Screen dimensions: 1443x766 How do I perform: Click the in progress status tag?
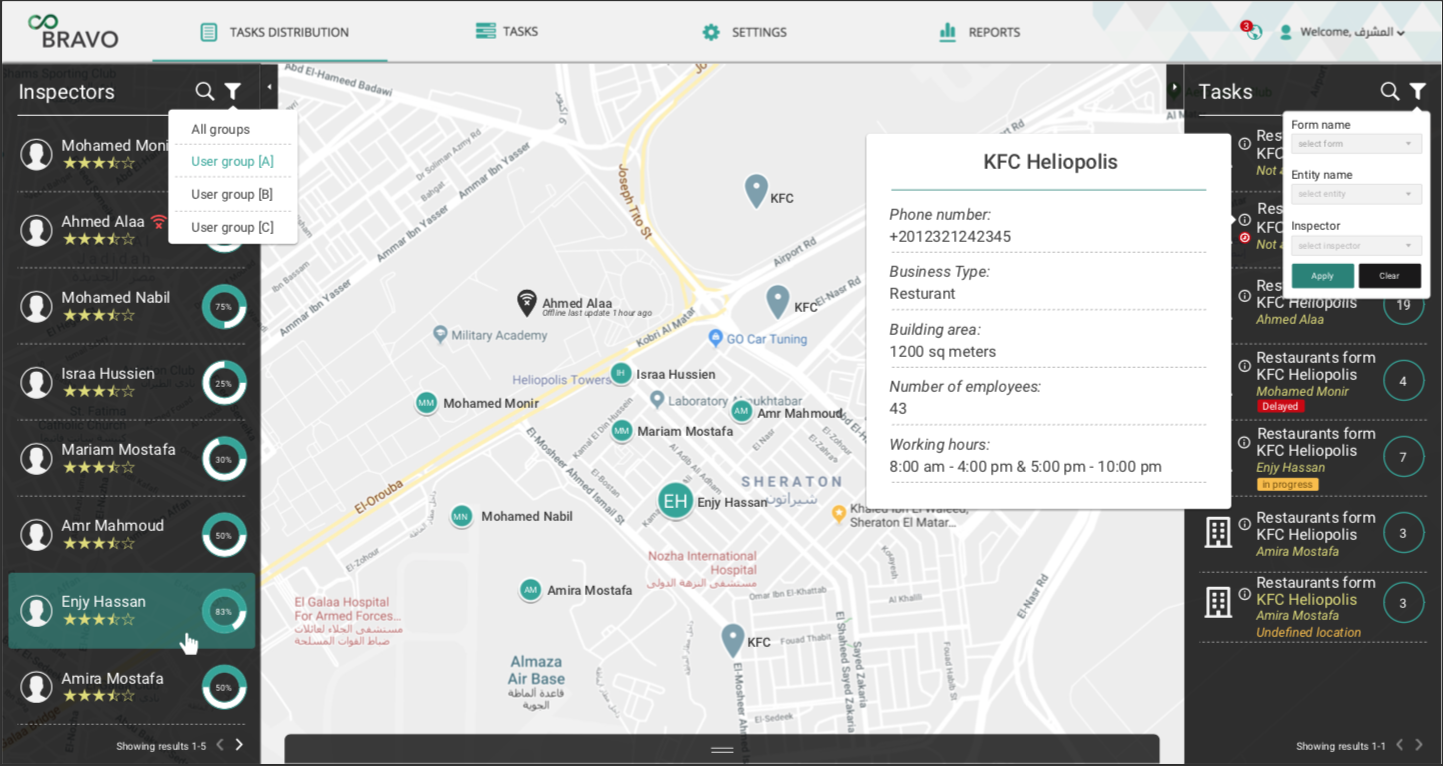pos(1287,485)
